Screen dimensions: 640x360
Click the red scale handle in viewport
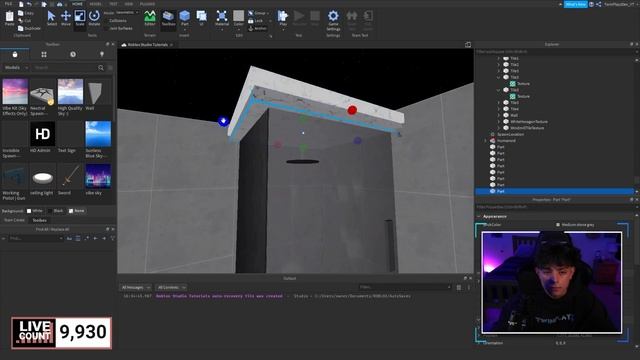[352, 110]
